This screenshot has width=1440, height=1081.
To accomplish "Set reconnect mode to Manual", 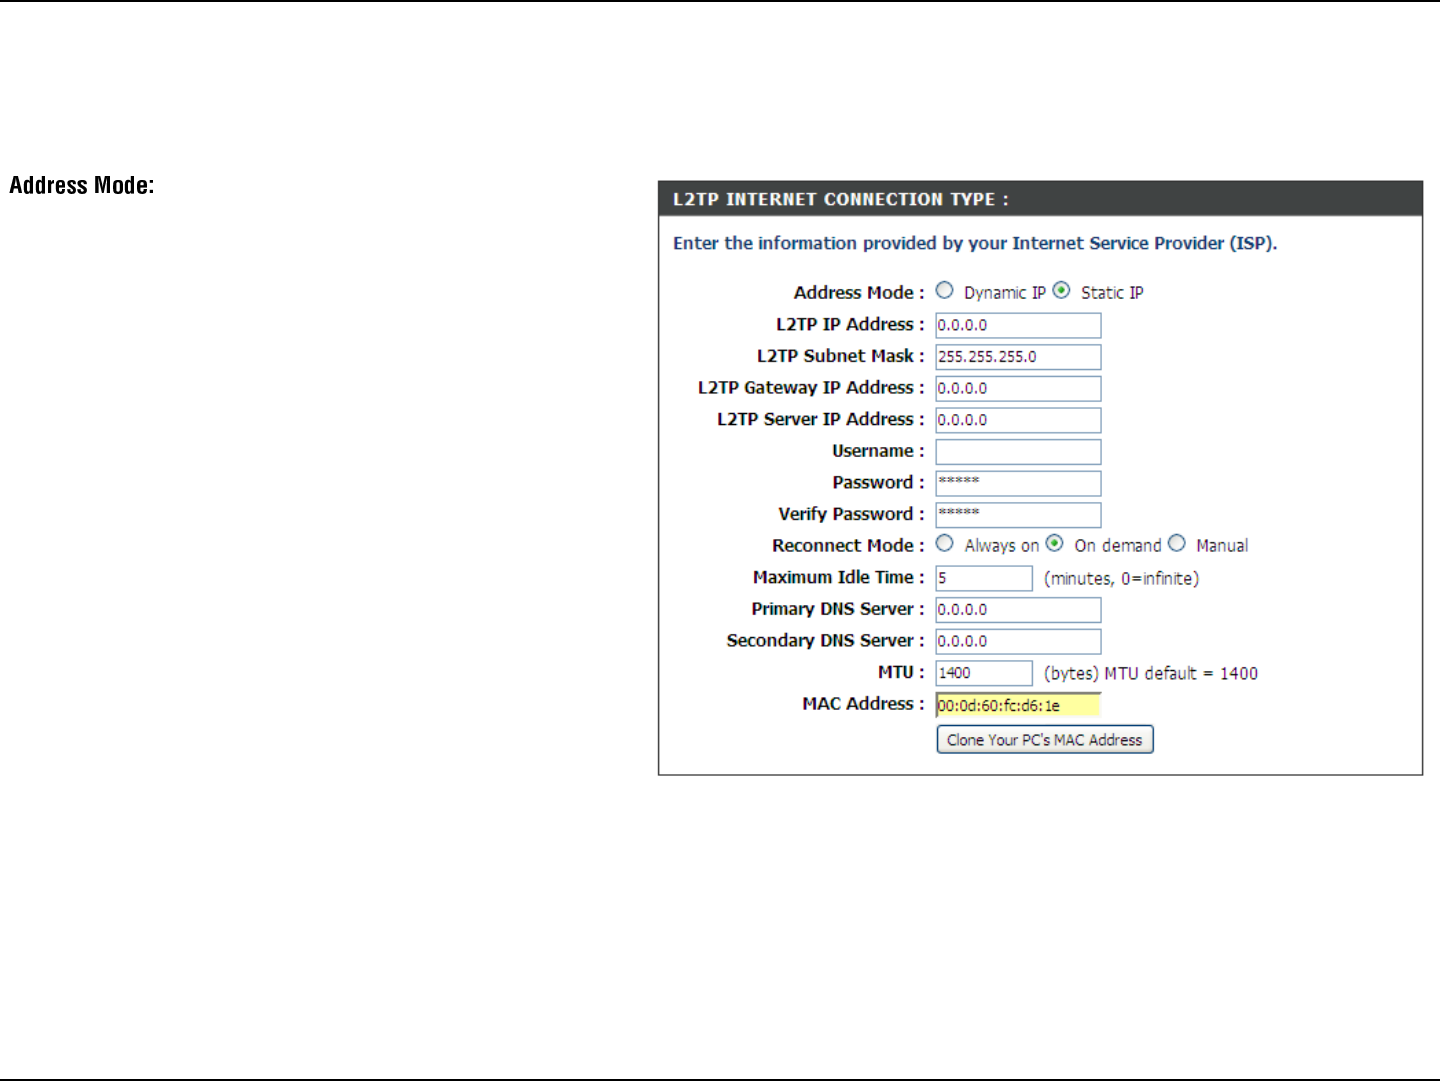I will pyautogui.click(x=1177, y=544).
